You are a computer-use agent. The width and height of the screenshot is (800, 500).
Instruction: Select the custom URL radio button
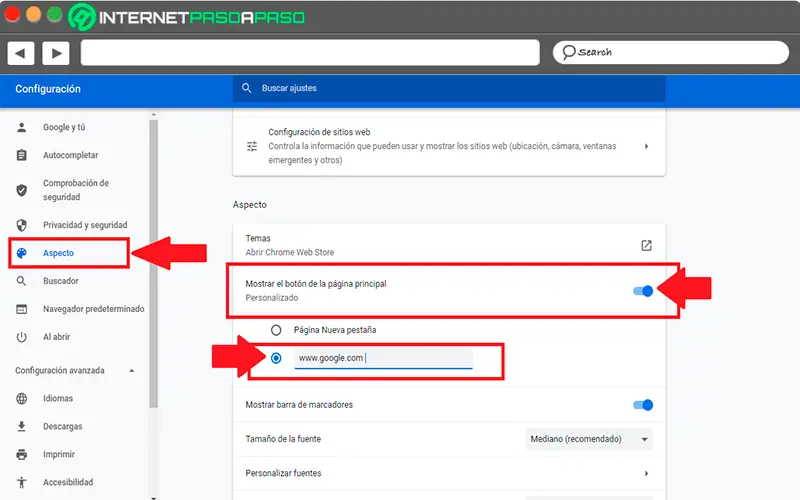pos(276,358)
